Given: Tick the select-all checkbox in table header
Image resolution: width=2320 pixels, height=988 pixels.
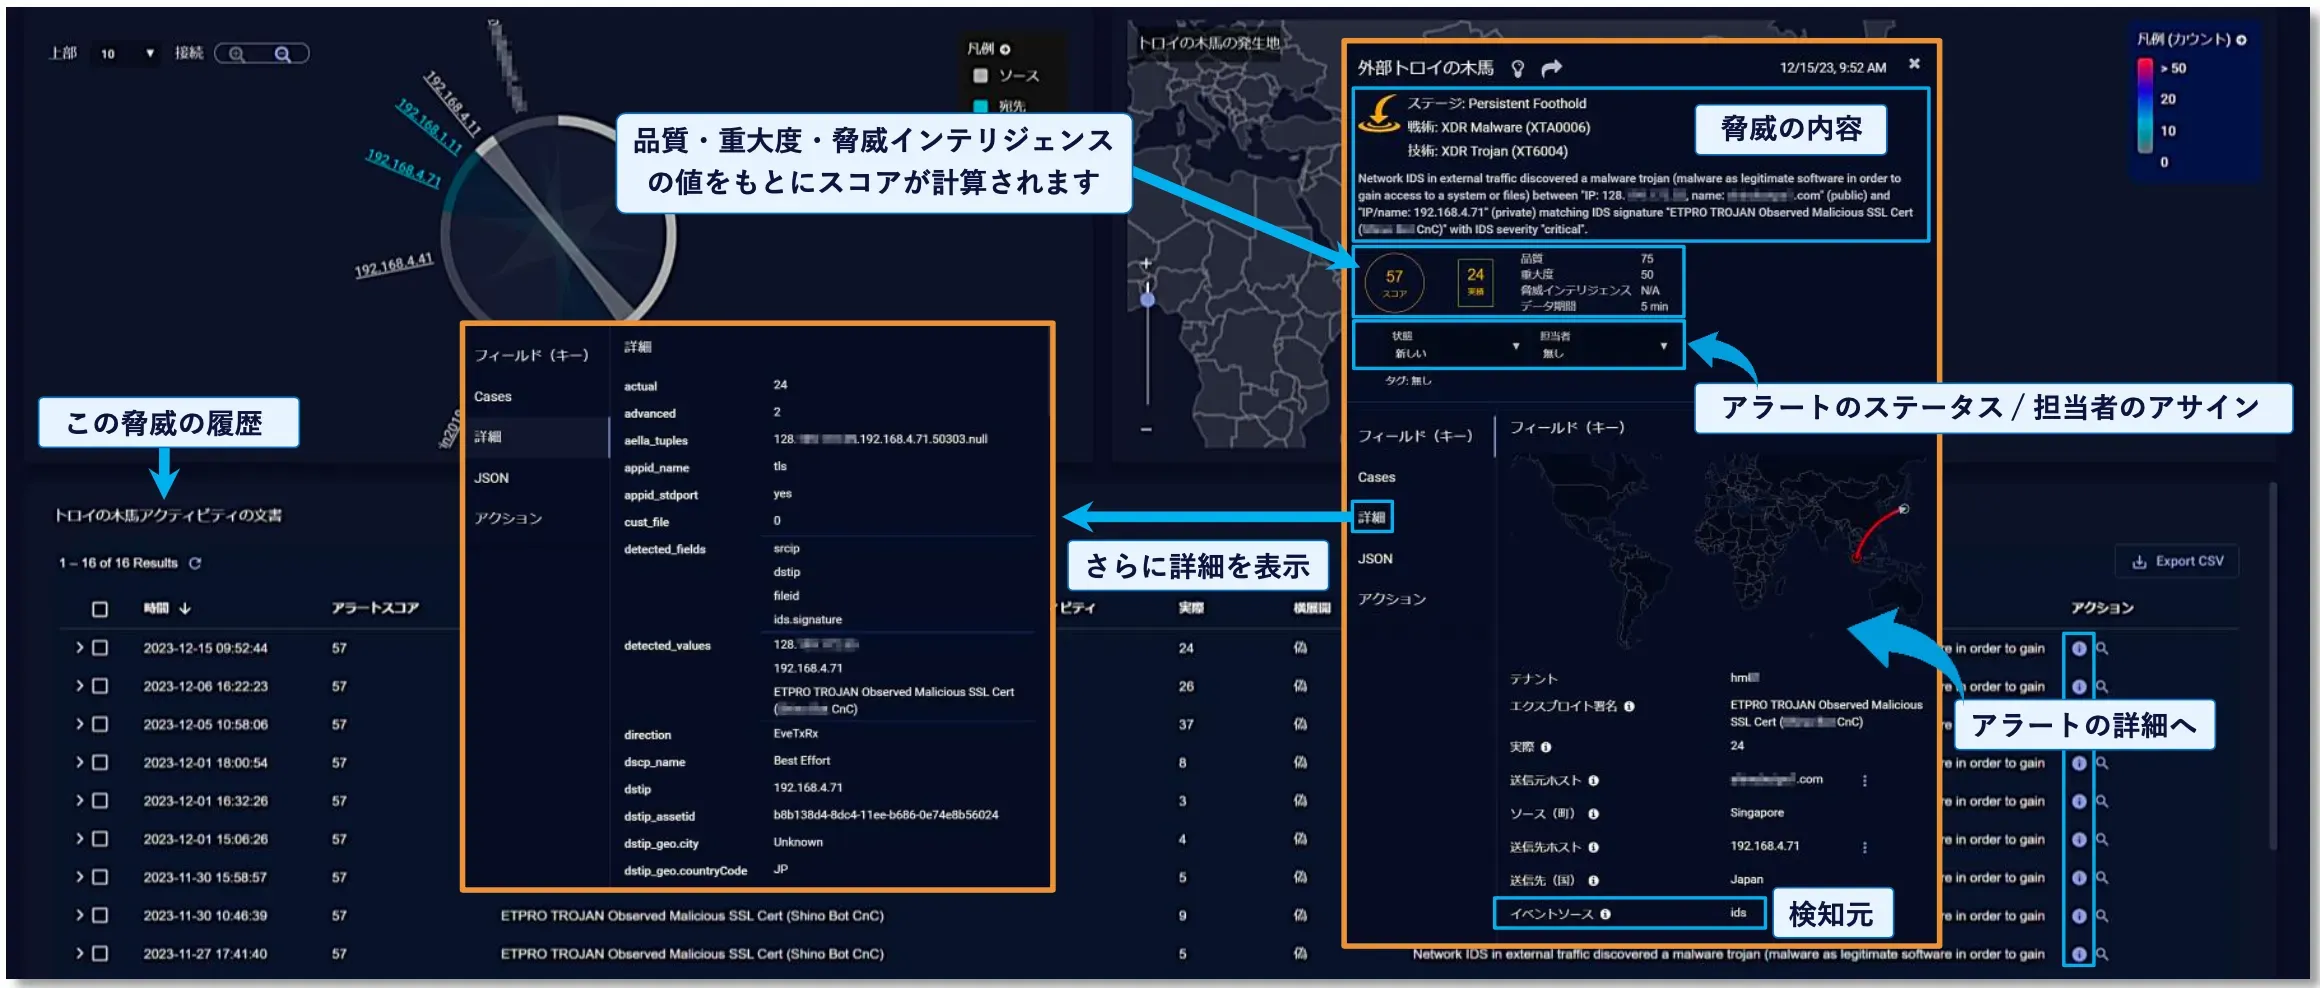Looking at the screenshot, I should [x=100, y=609].
